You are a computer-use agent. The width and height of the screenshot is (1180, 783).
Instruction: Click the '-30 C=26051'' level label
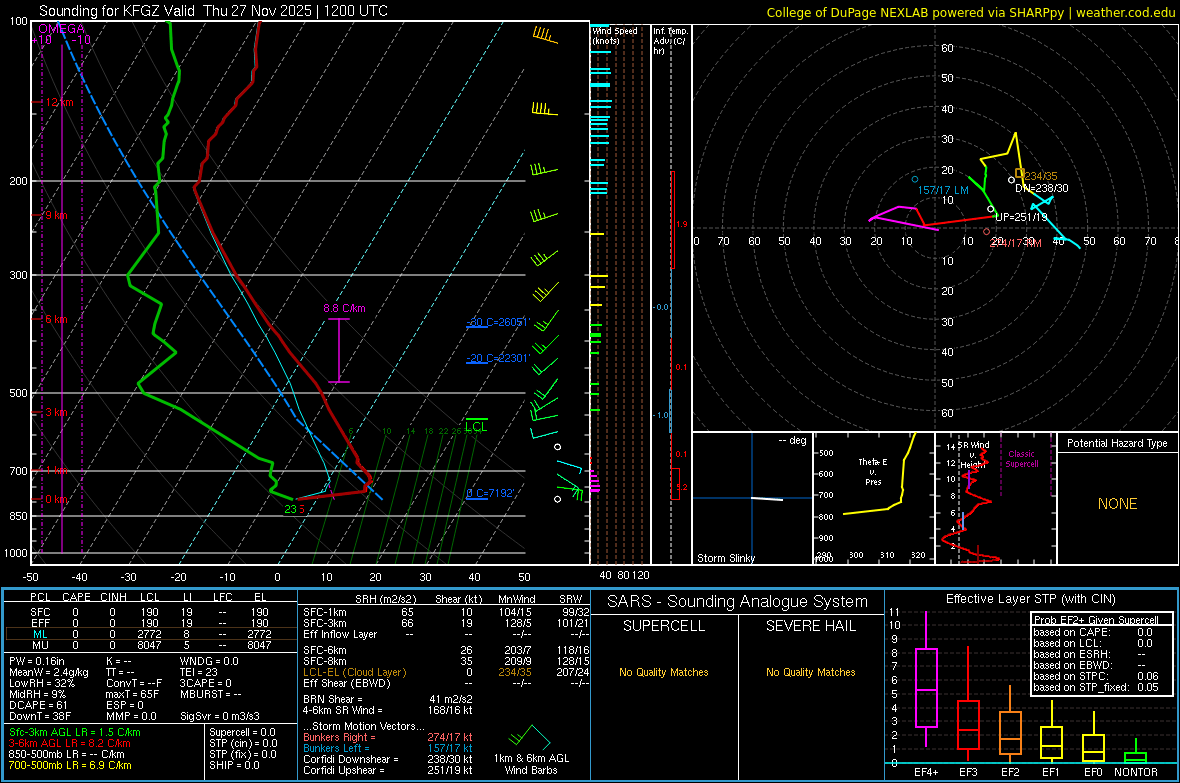coord(498,322)
